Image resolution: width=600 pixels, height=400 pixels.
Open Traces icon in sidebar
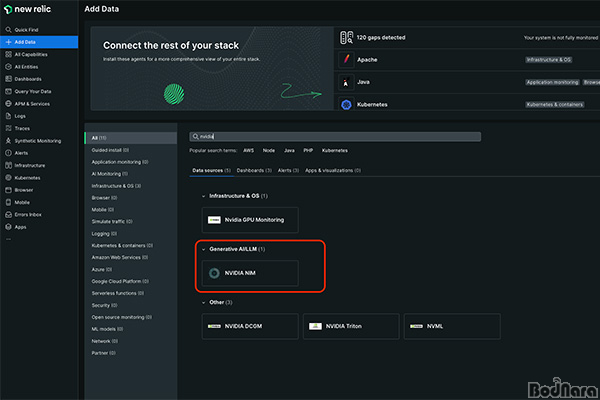point(8,128)
